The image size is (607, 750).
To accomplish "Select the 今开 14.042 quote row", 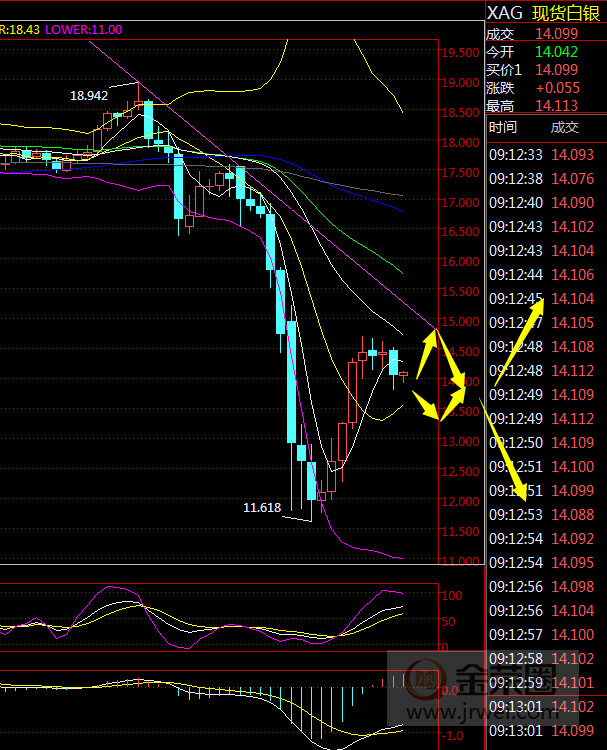I will coord(545,51).
